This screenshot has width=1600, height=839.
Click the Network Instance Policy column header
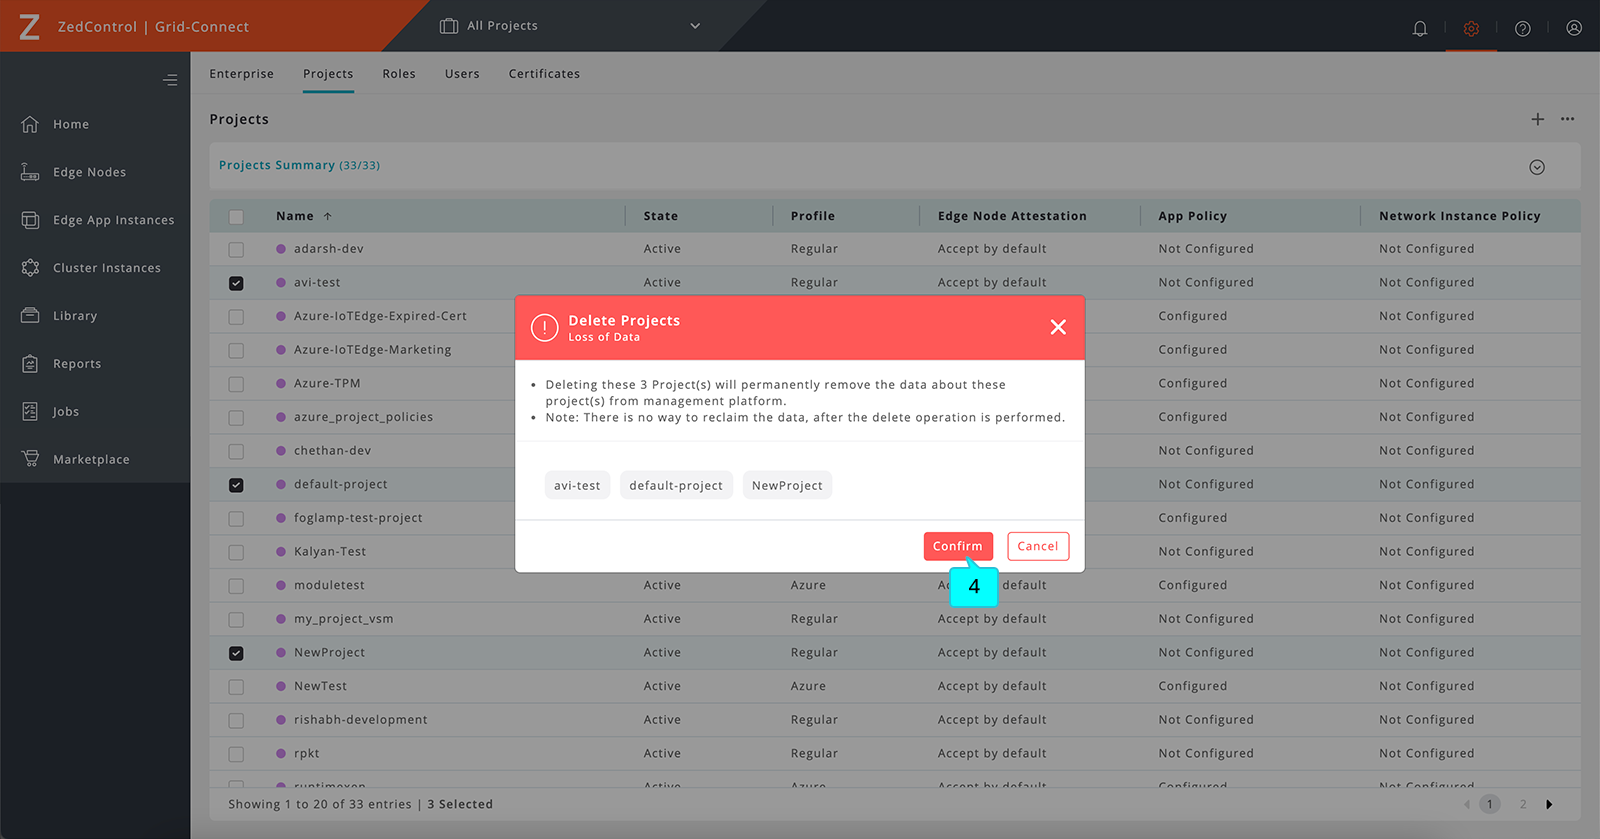point(1460,216)
